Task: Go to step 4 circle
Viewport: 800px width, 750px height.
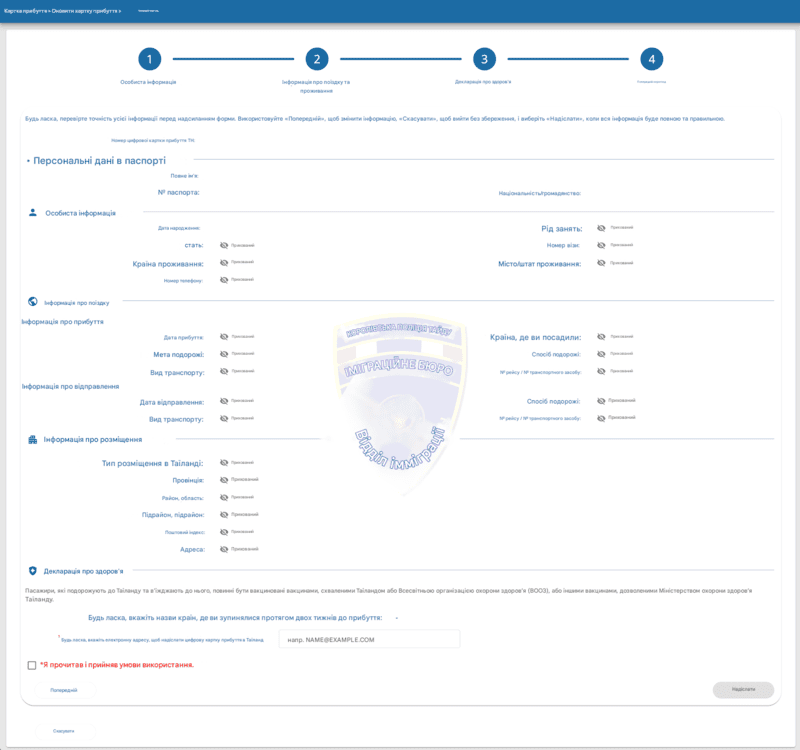Action: point(652,59)
